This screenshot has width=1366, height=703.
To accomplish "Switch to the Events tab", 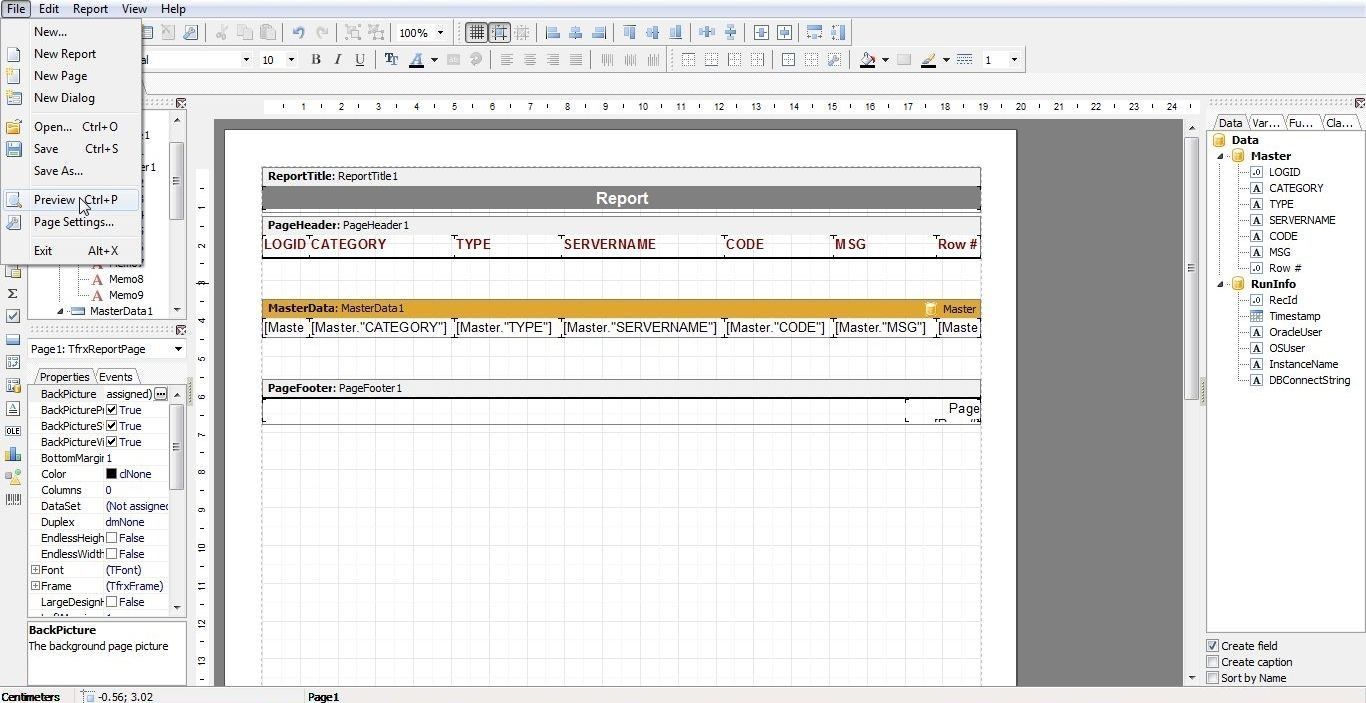I will [116, 377].
